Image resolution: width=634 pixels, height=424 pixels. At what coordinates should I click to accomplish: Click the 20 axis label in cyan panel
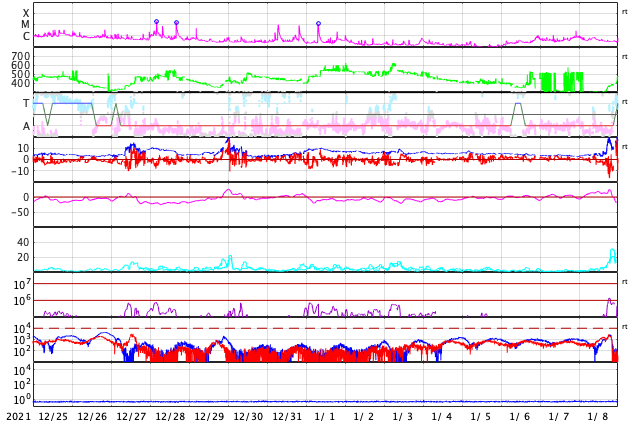pos(23,257)
